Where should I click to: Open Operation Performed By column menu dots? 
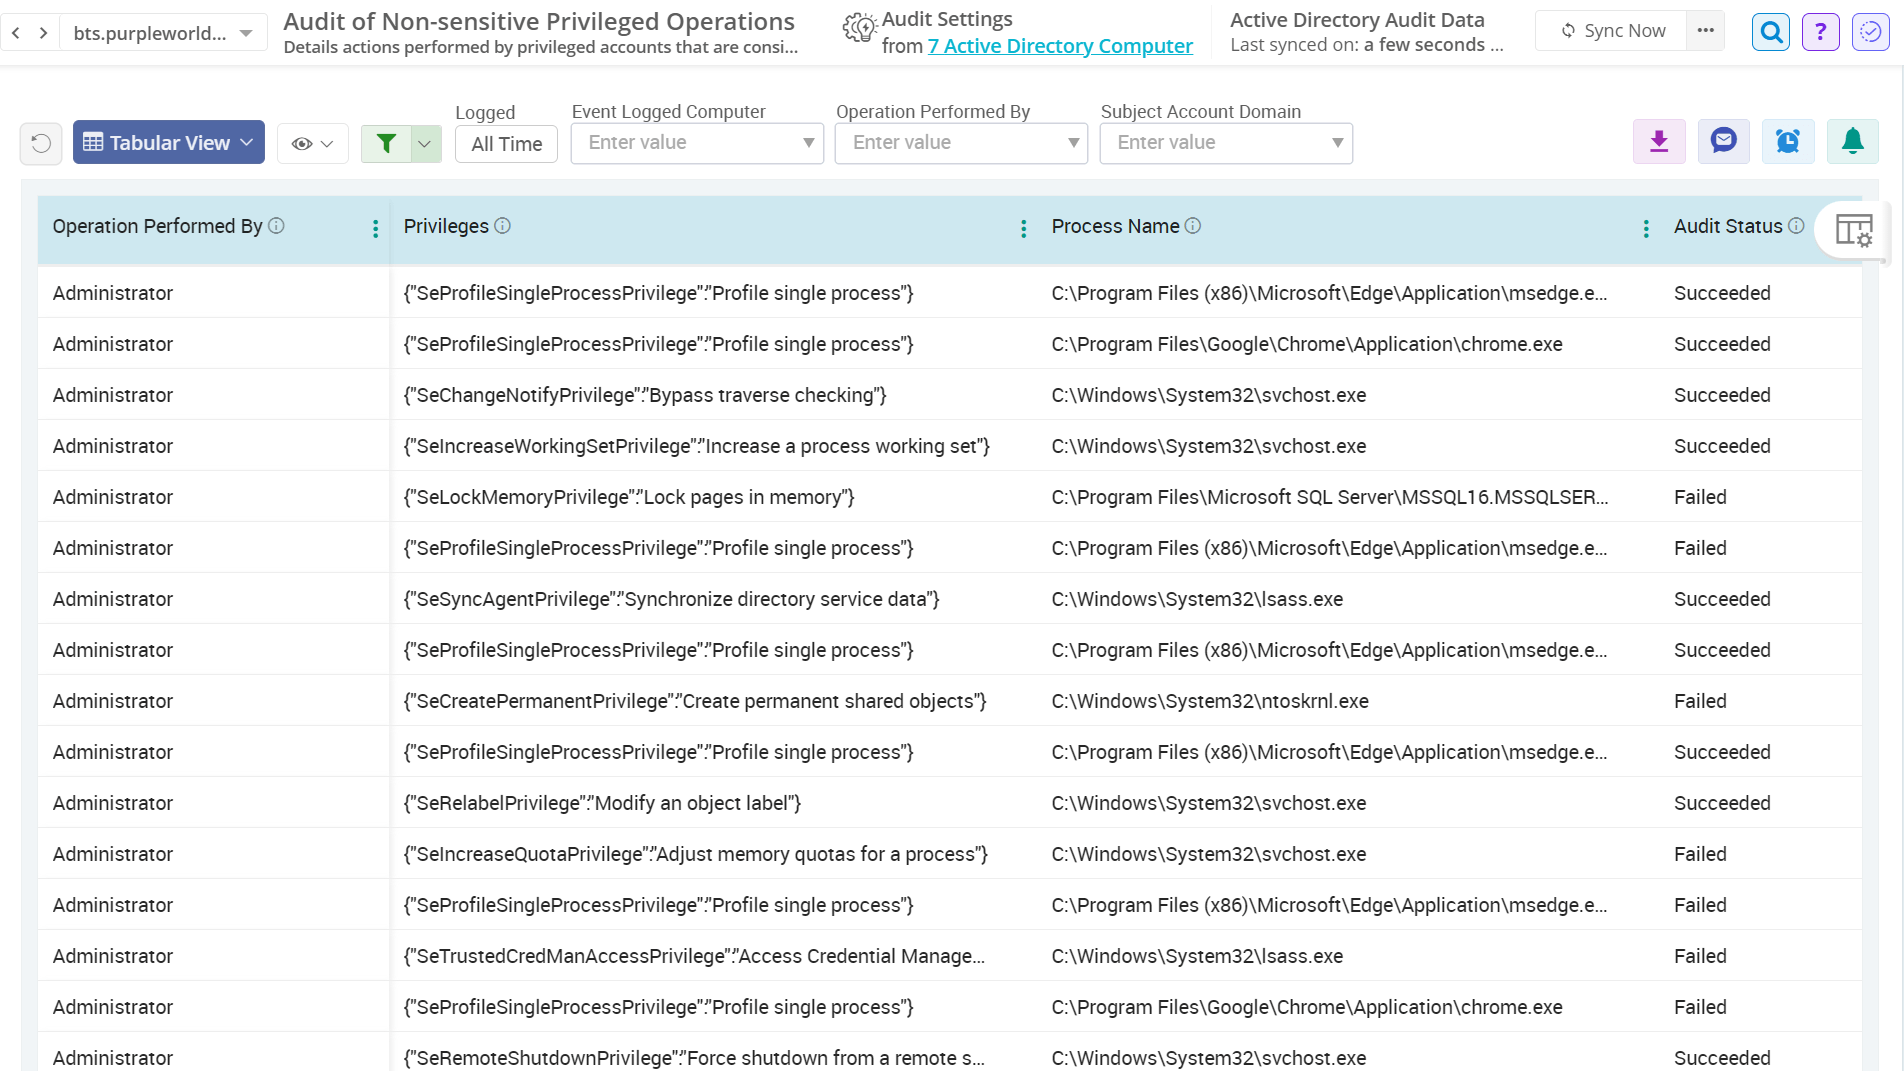(x=375, y=229)
